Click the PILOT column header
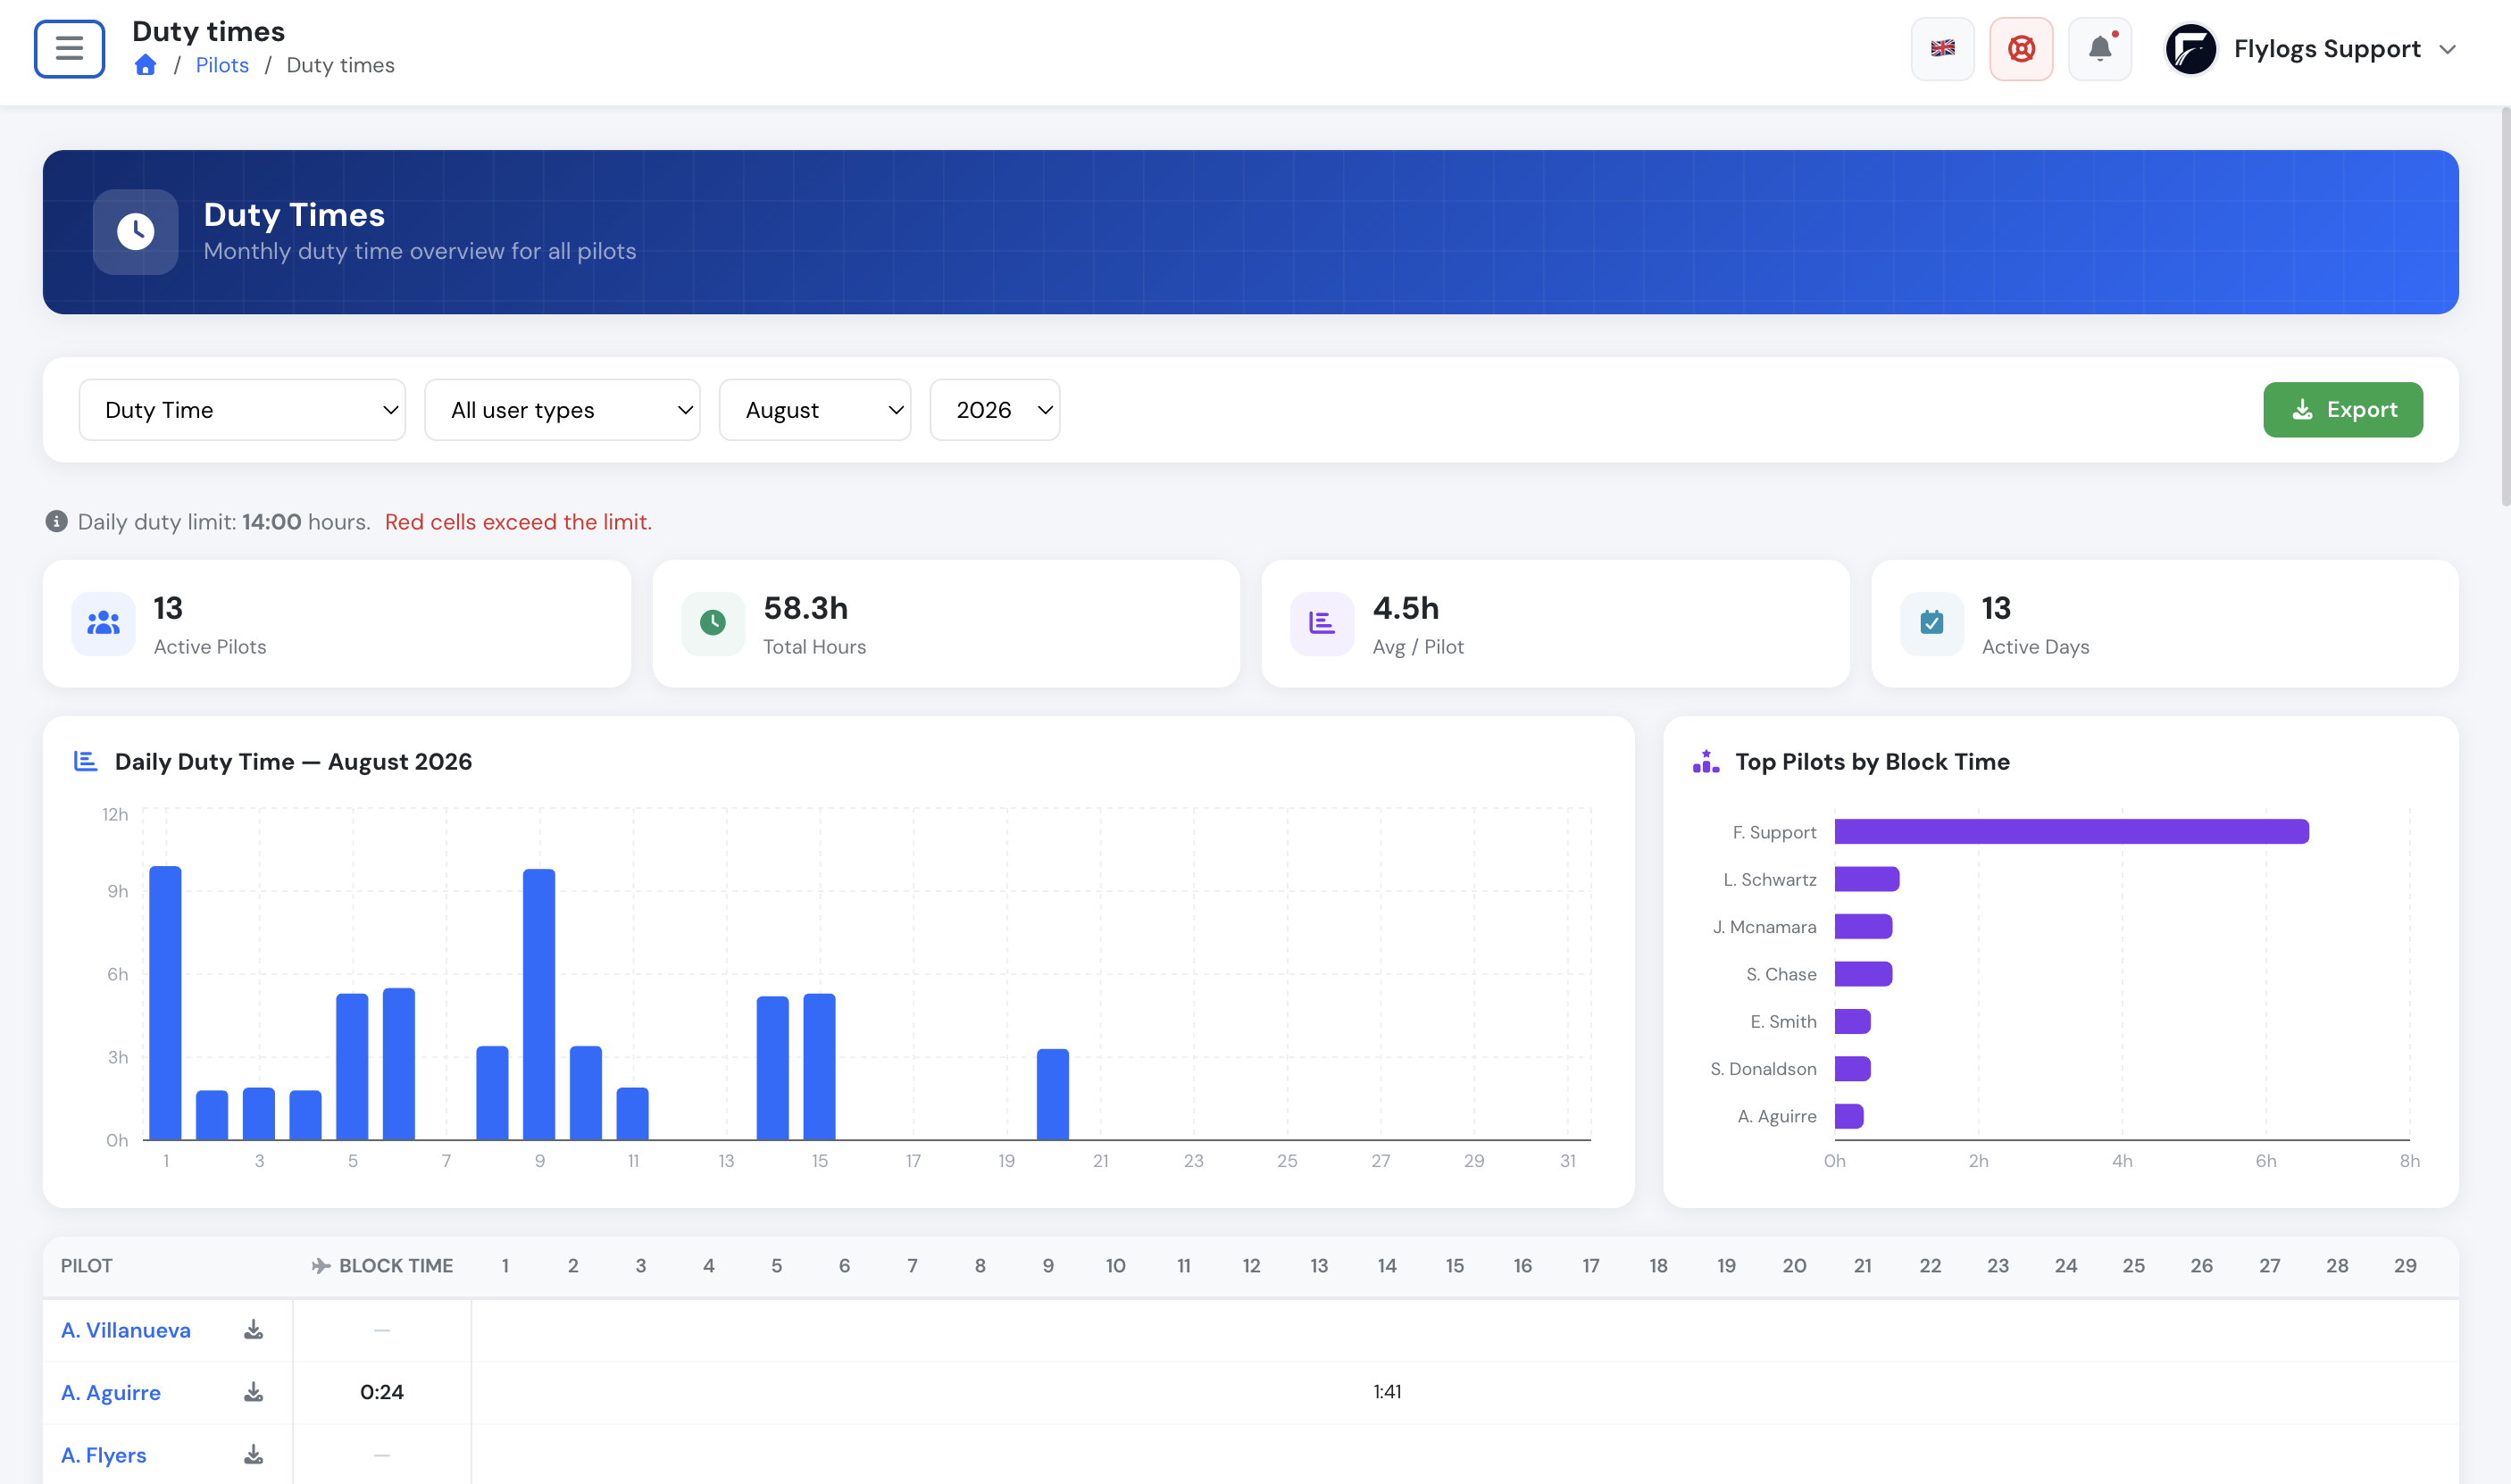 click(x=87, y=1266)
